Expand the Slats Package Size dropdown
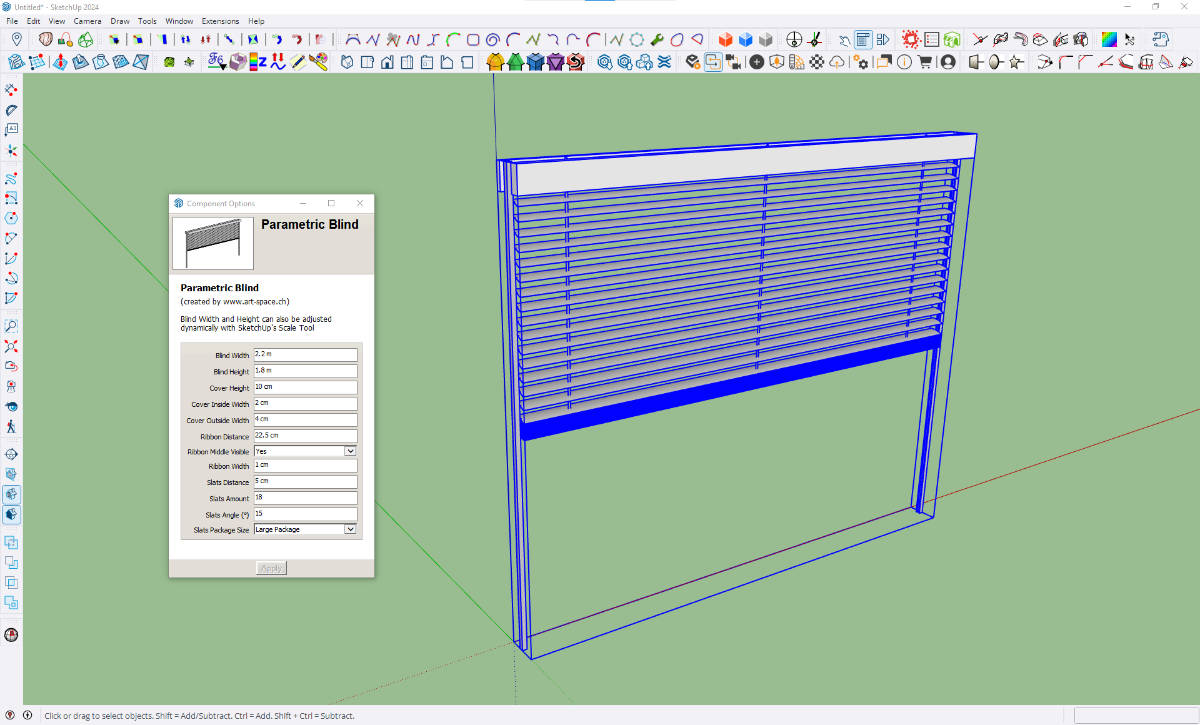 (x=350, y=529)
